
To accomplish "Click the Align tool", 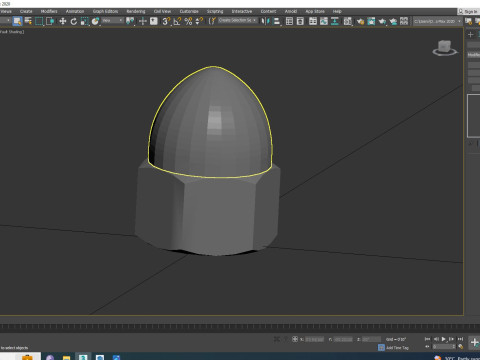I will [x=277, y=21].
